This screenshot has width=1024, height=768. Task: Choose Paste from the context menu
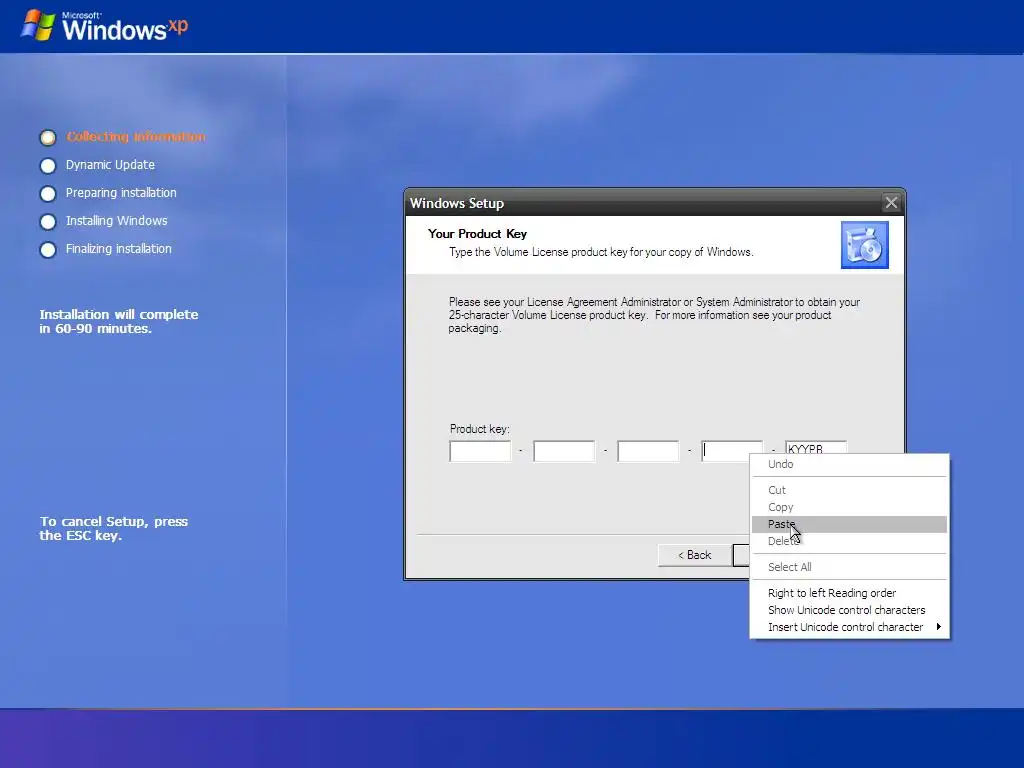[849, 524]
